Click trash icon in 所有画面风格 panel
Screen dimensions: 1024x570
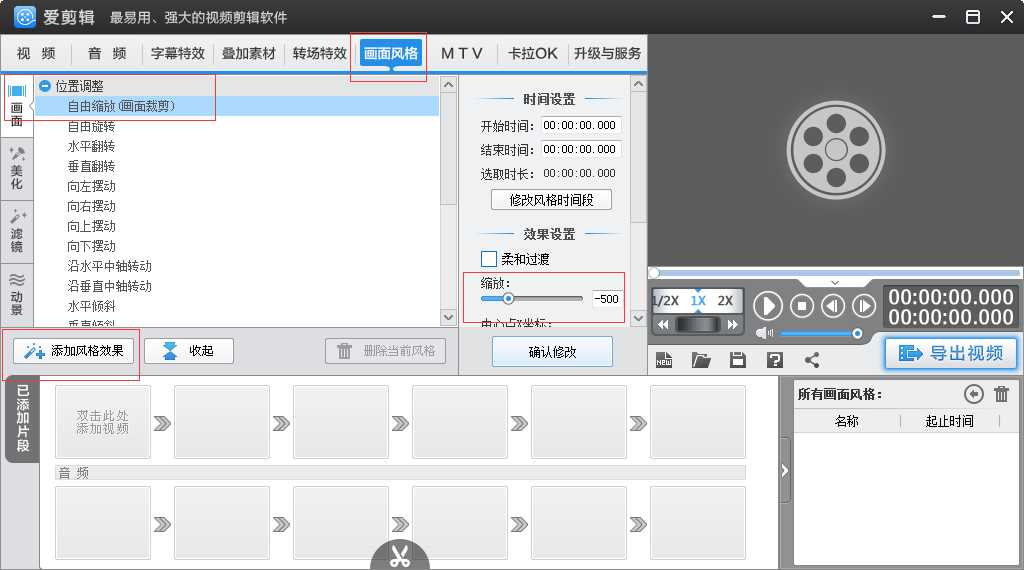tap(1001, 394)
